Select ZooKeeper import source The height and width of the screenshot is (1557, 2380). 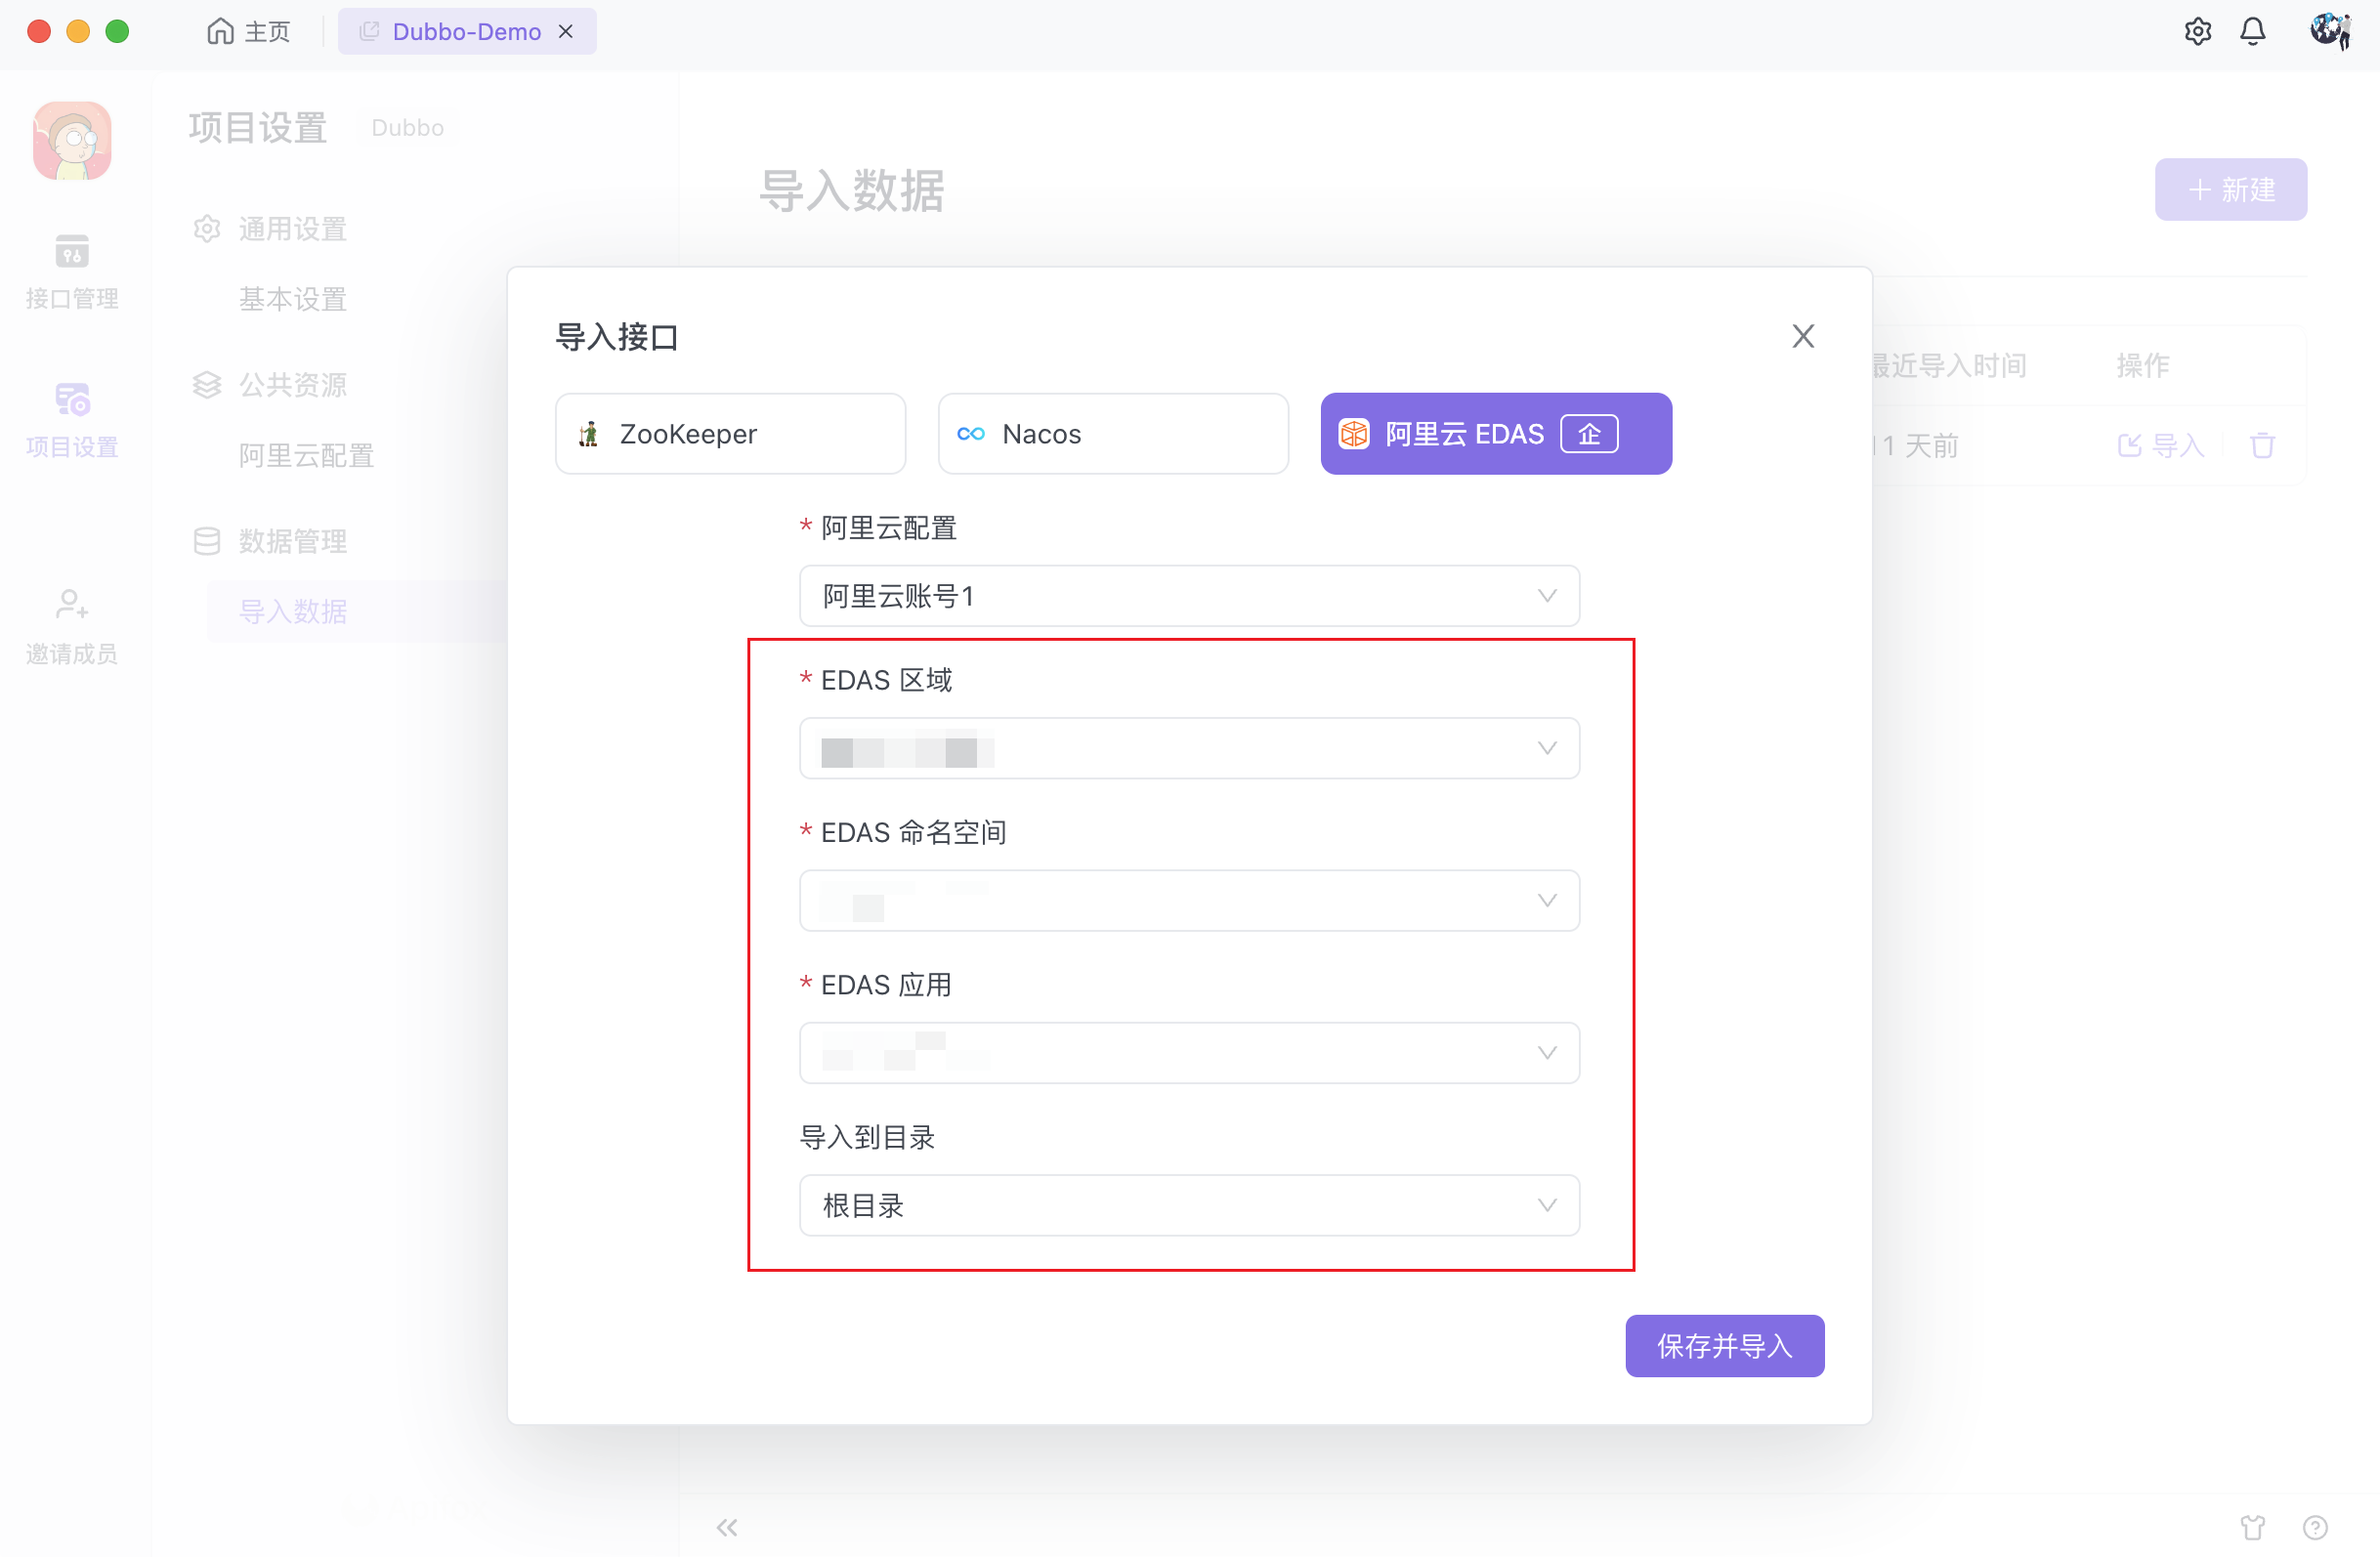point(730,434)
